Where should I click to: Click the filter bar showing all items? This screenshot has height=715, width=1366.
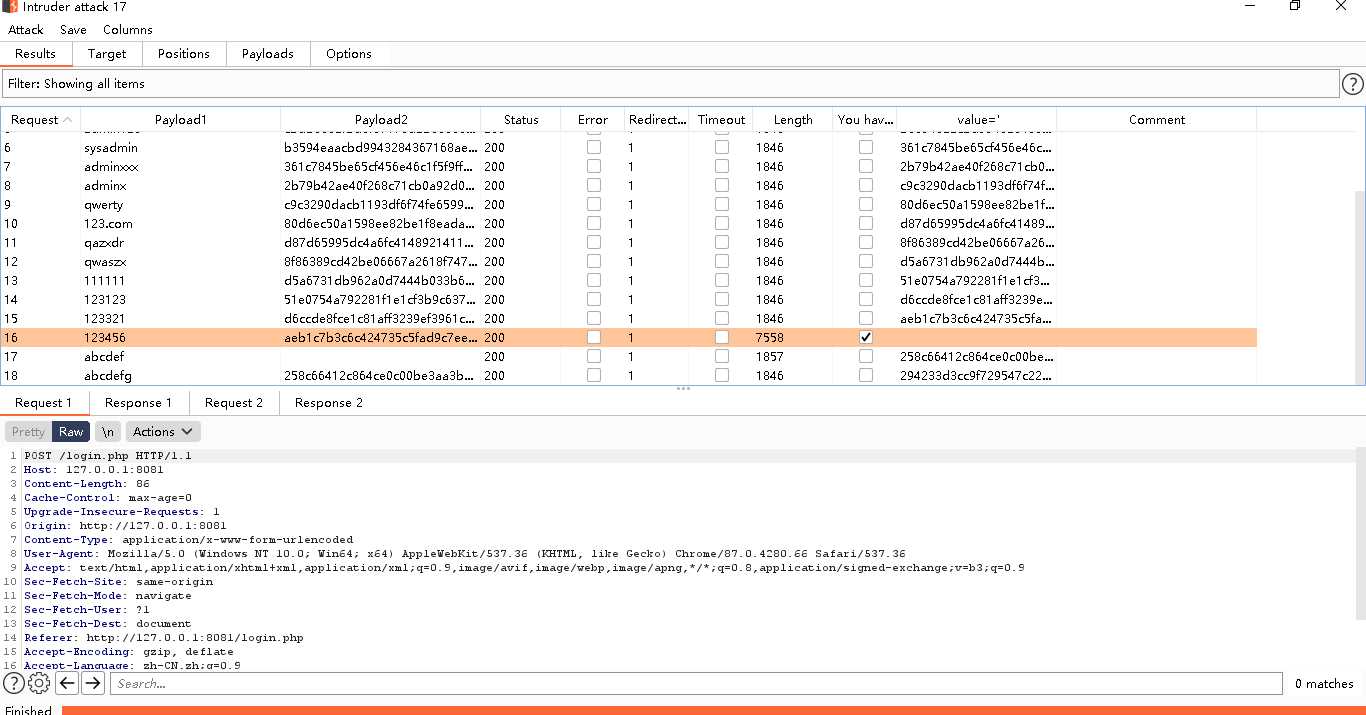tap(670, 84)
